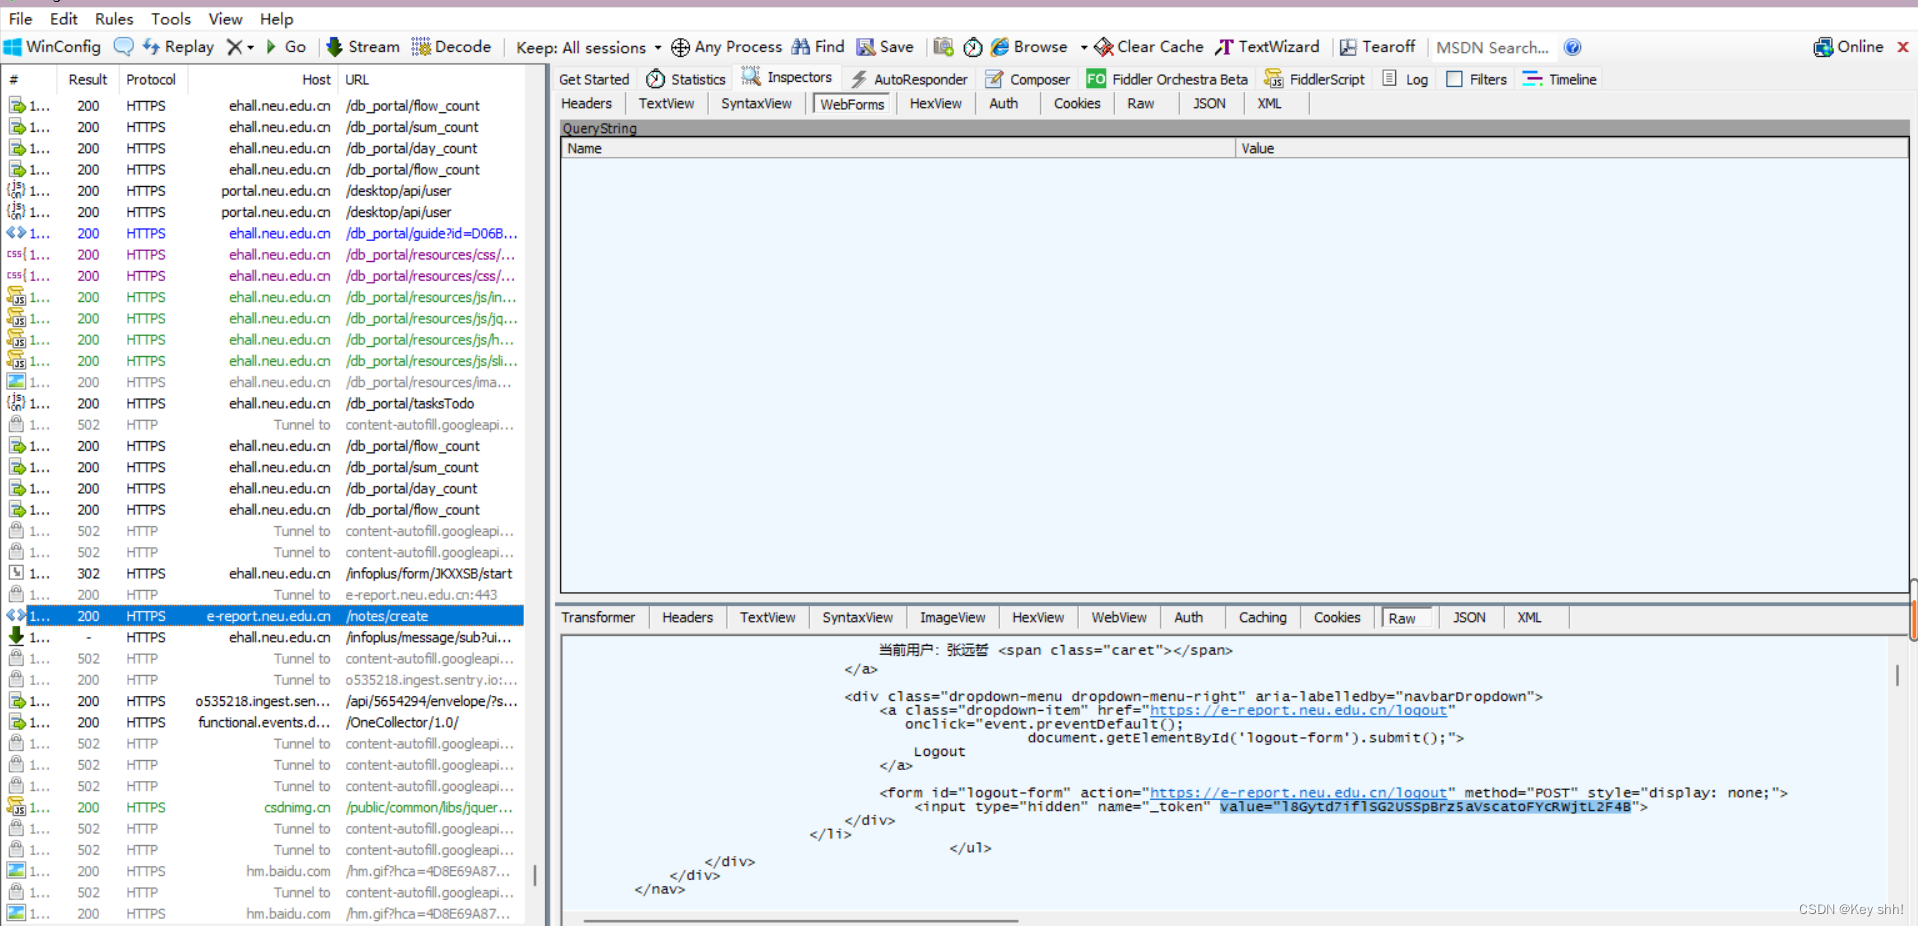1918x926 pixels.
Task: Click the Find binoculars icon
Action: pos(801,47)
